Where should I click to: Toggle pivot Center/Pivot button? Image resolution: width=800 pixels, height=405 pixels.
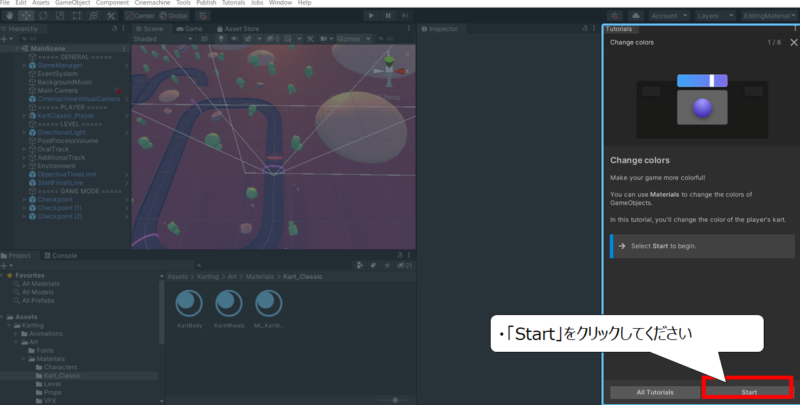[x=140, y=16]
